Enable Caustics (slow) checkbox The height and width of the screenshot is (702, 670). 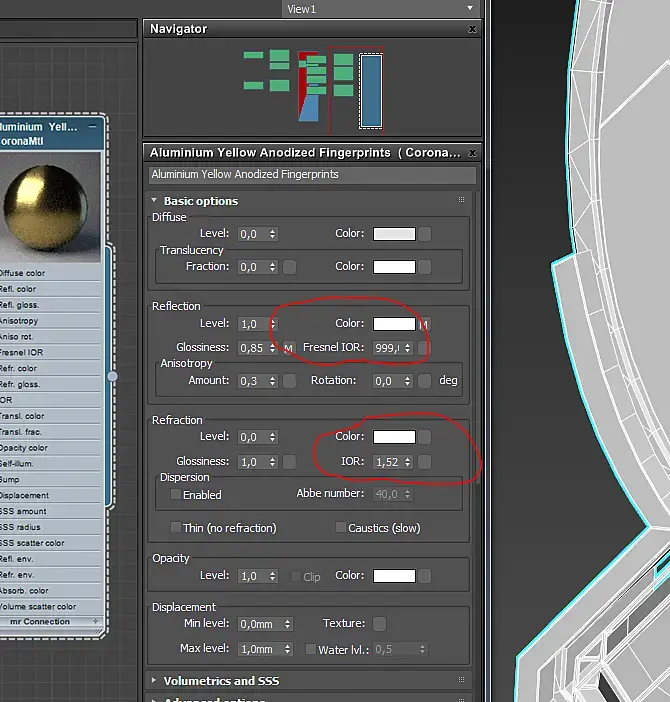[x=341, y=527]
